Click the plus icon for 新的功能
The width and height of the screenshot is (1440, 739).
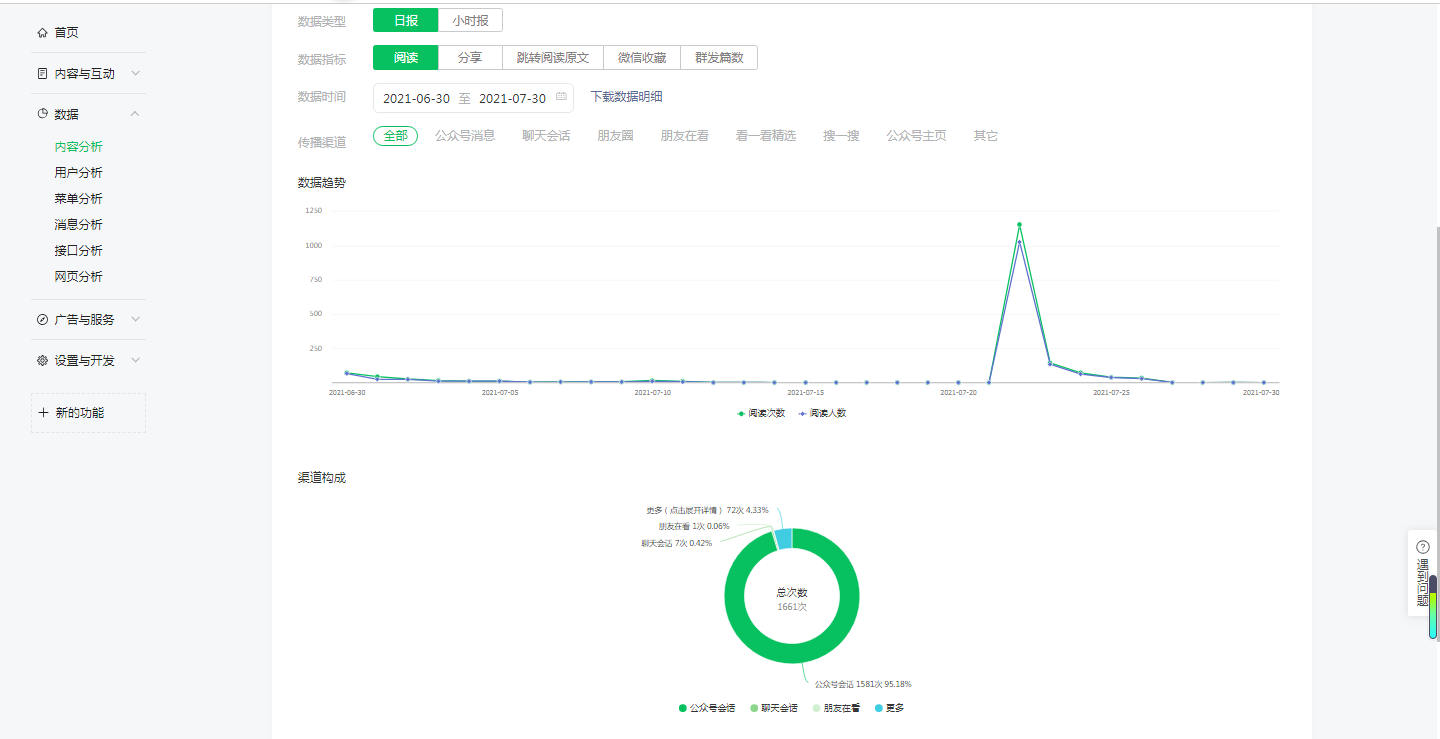click(x=43, y=413)
